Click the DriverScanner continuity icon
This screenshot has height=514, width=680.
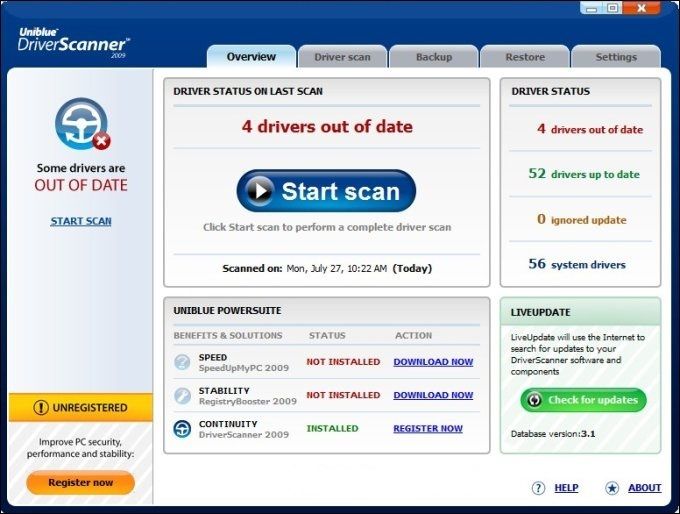point(182,429)
